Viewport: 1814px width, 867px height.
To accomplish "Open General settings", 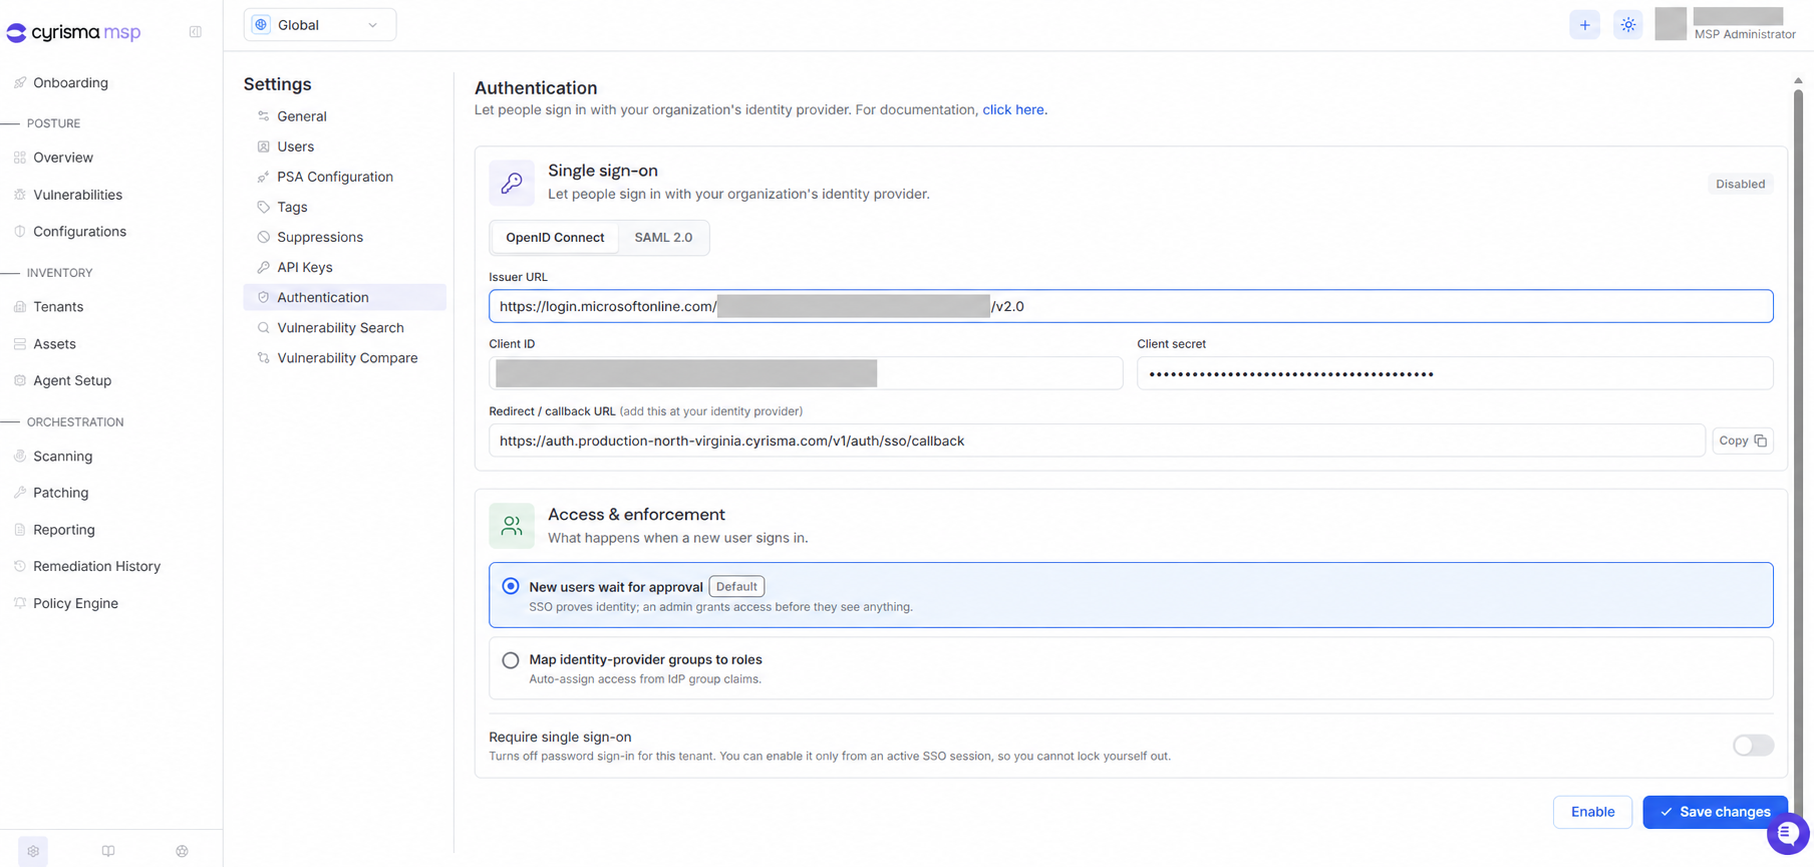I will point(344,116).
